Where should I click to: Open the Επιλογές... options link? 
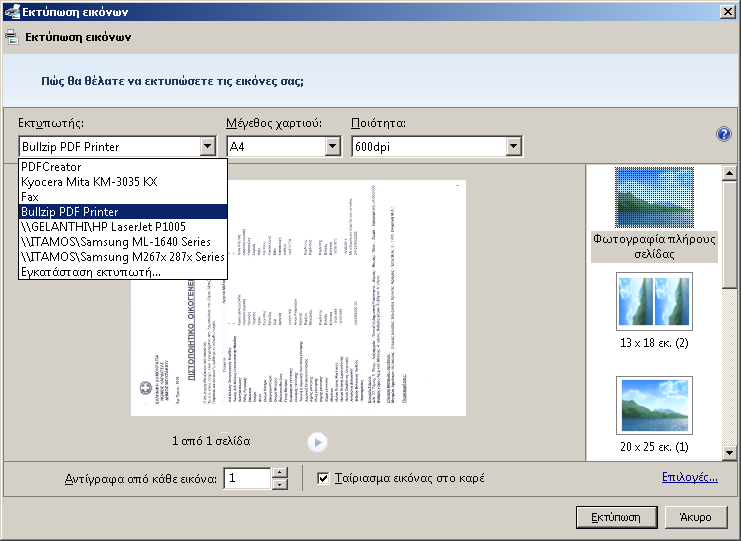click(689, 477)
